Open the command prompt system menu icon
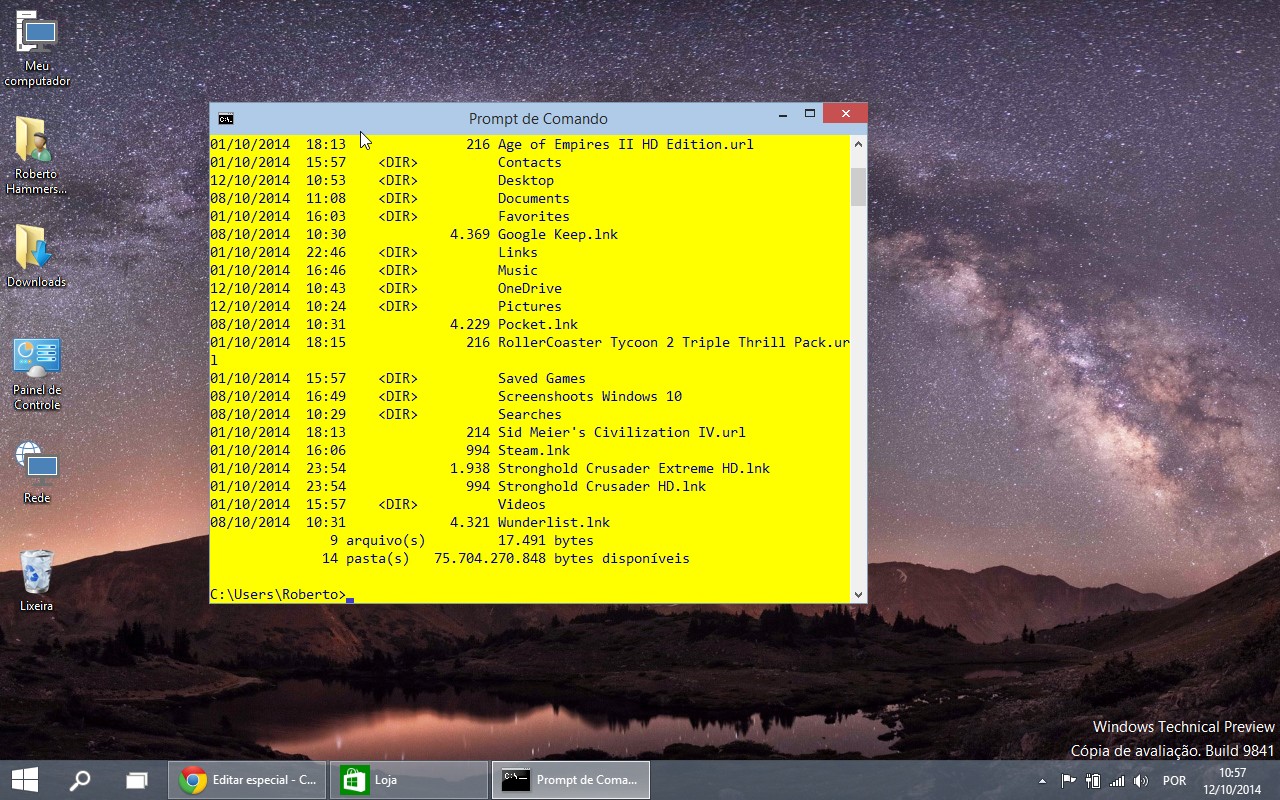The height and width of the screenshot is (800, 1280). [x=226, y=119]
